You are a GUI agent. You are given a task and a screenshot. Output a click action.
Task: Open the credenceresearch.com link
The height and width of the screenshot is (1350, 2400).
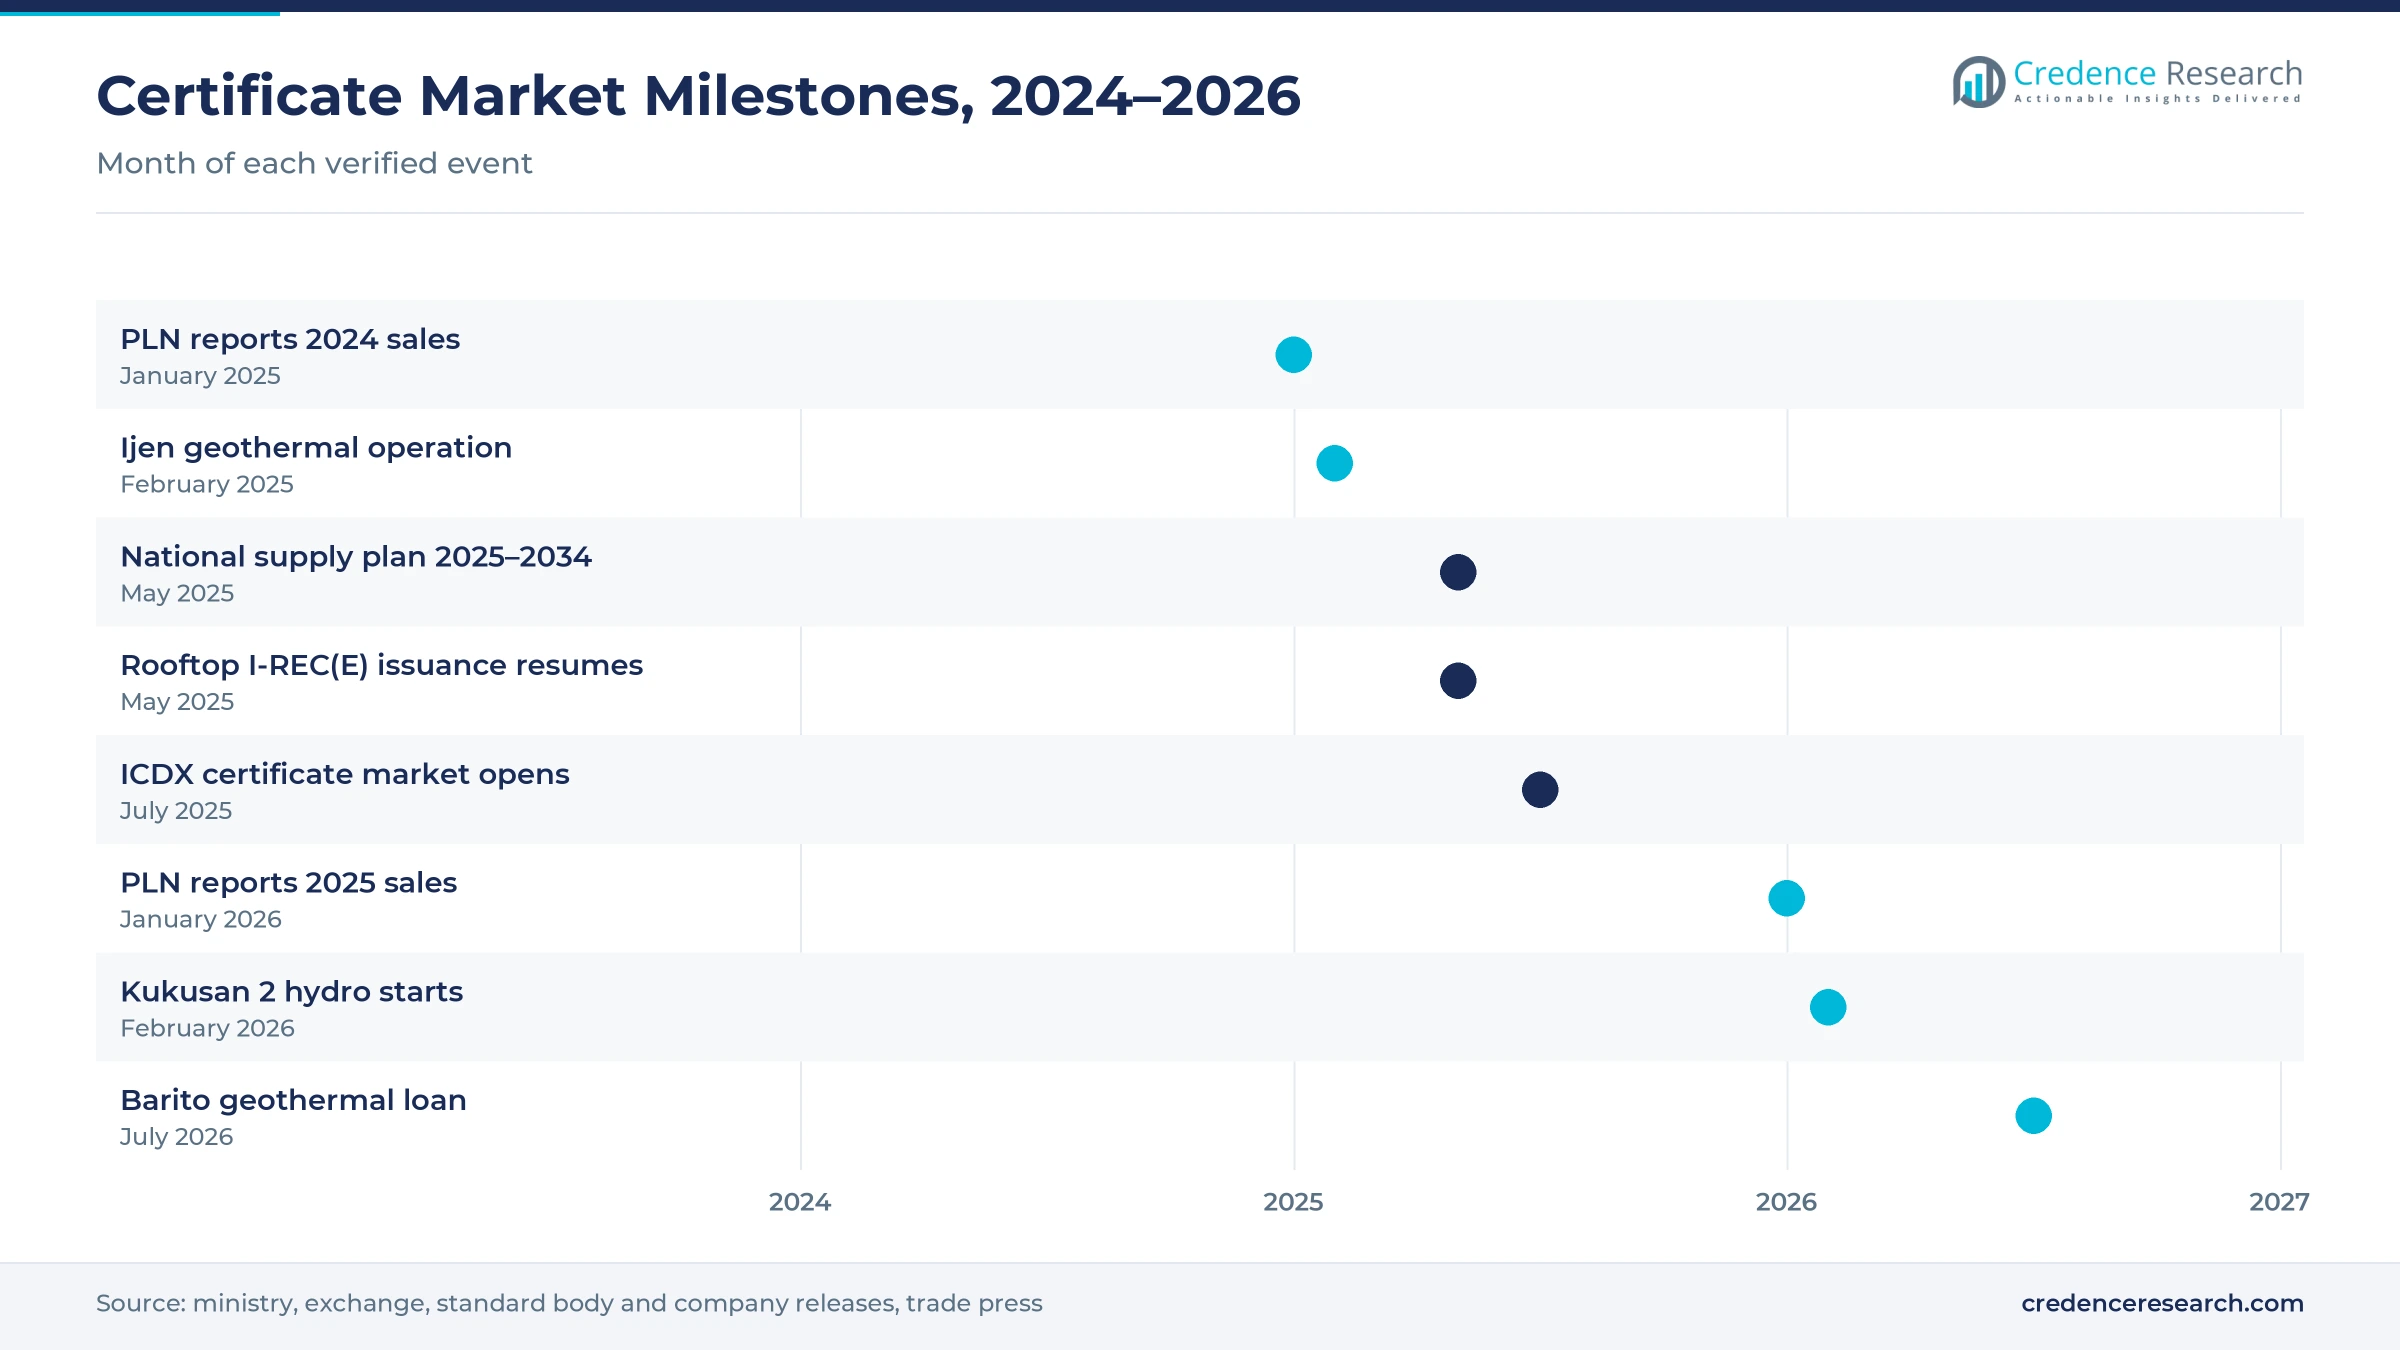(x=2162, y=1303)
